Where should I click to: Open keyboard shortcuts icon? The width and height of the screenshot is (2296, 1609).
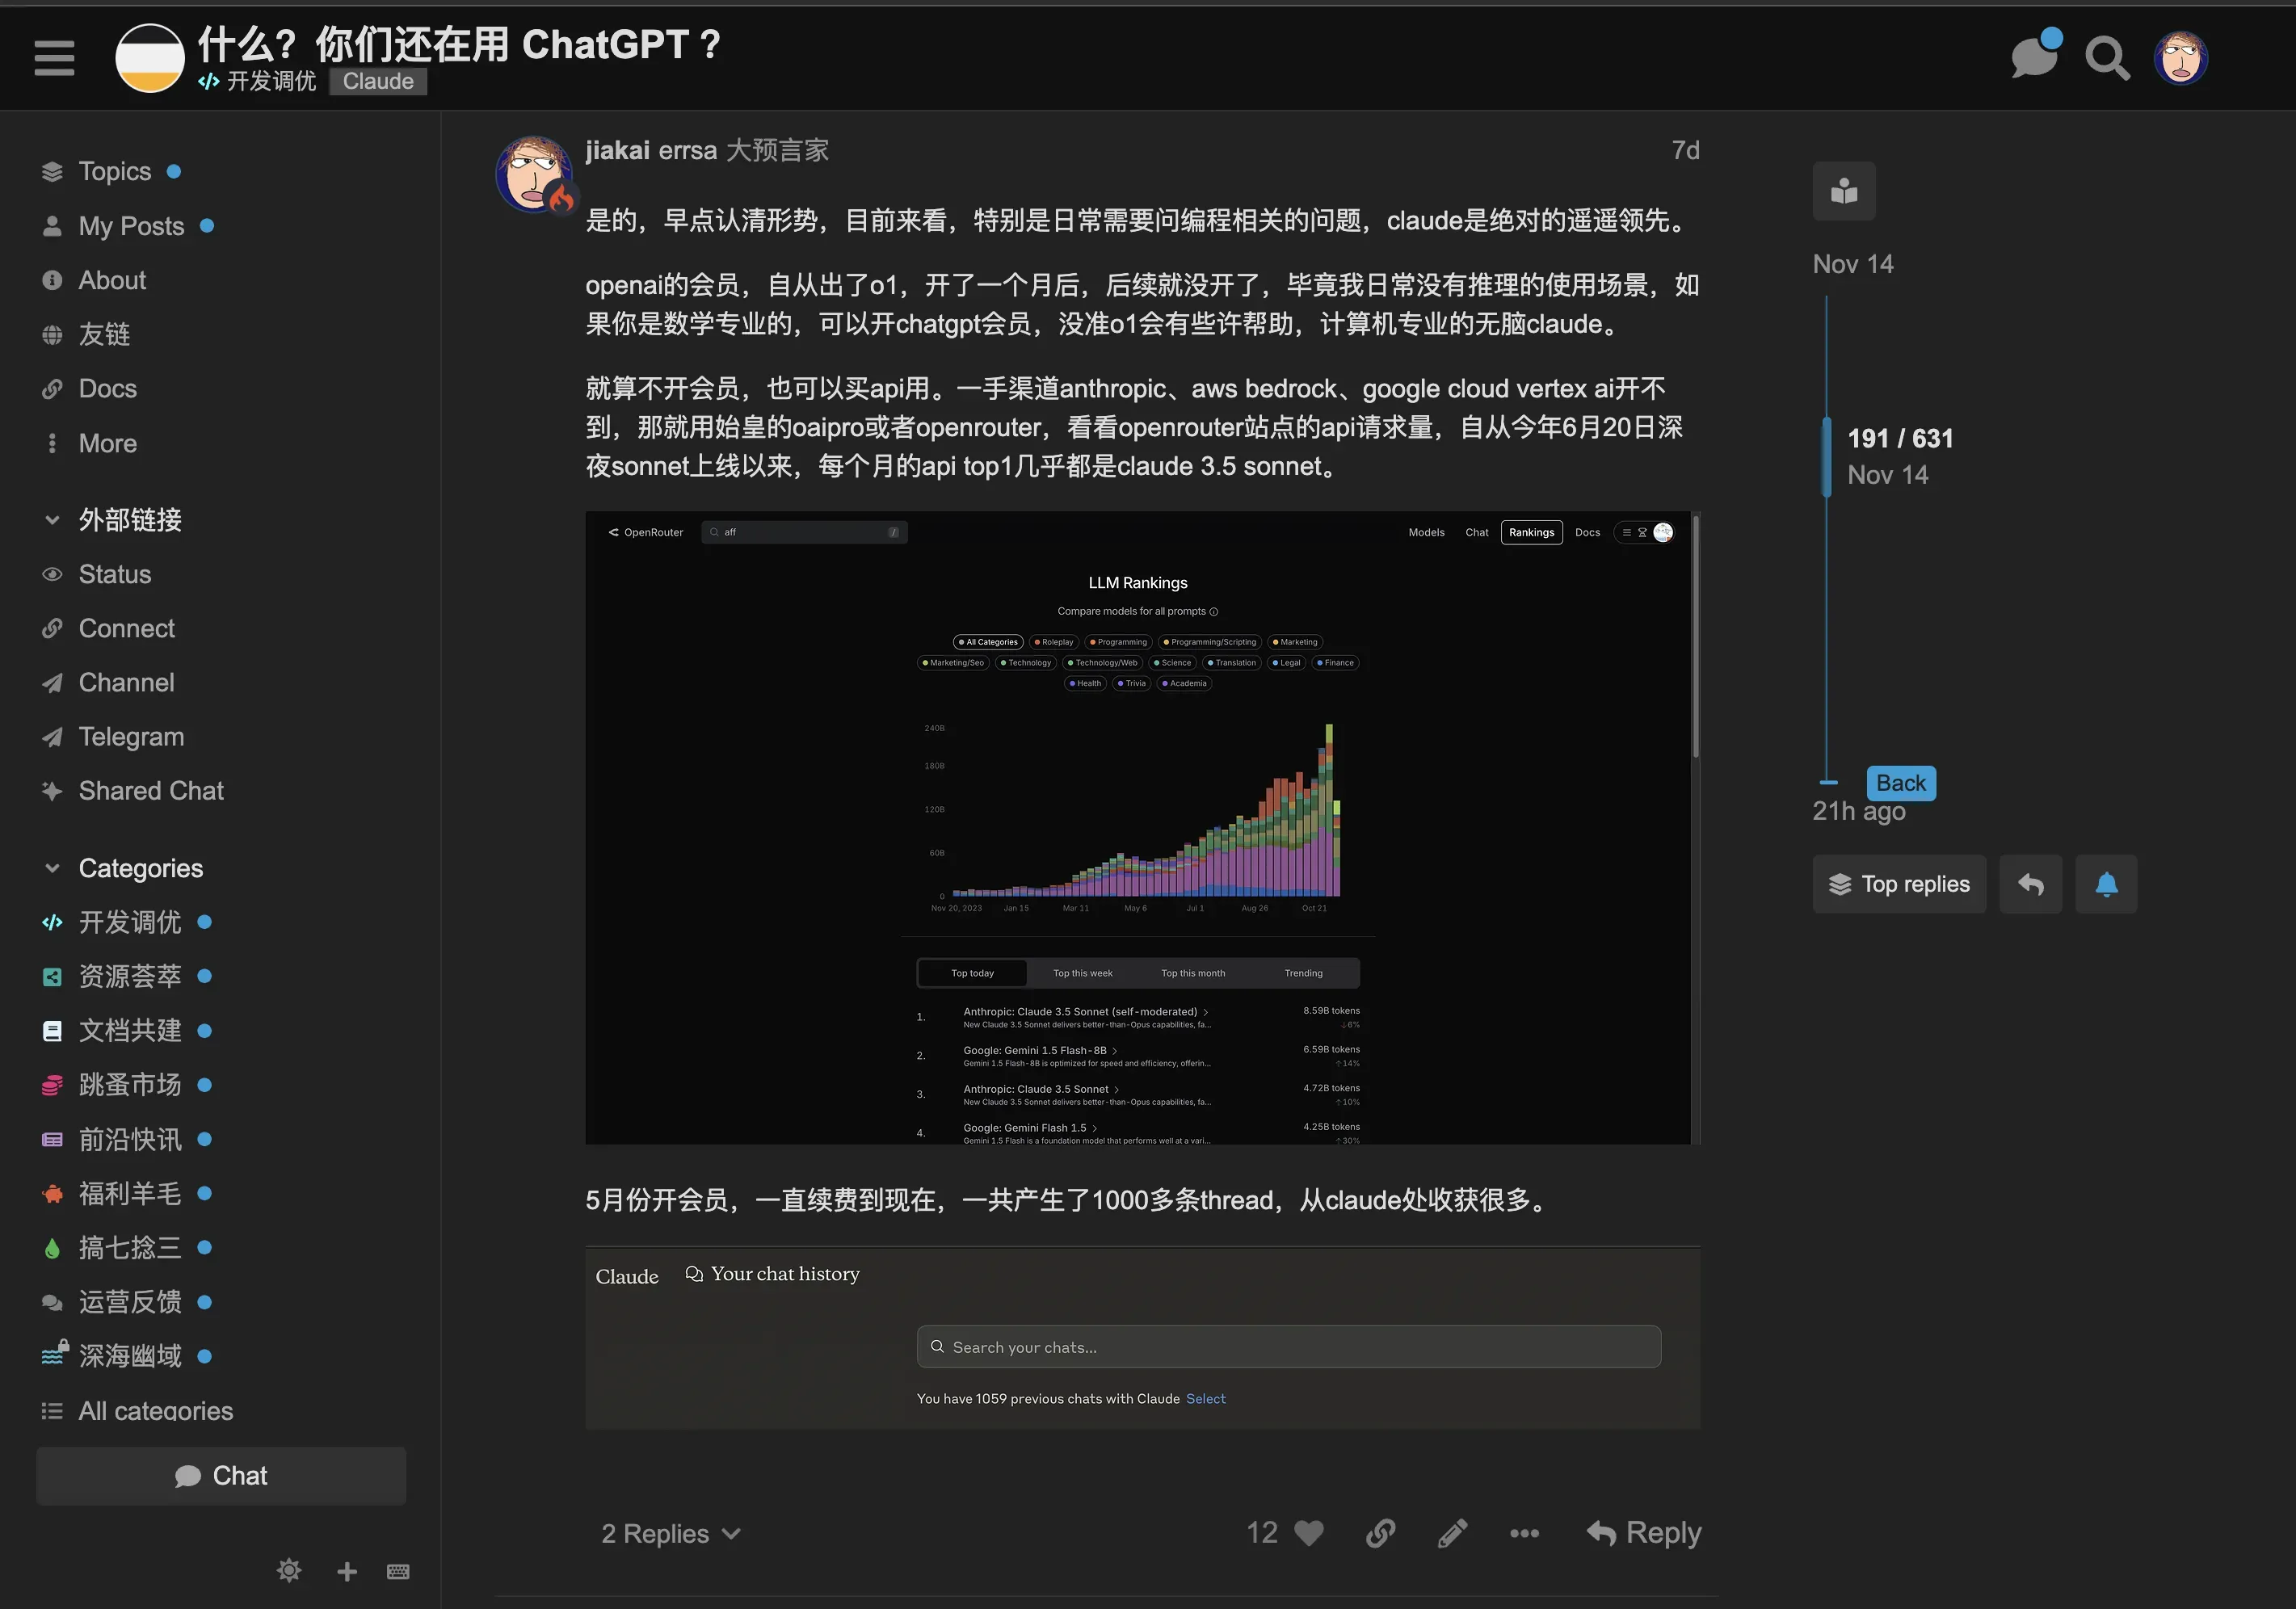click(398, 1572)
